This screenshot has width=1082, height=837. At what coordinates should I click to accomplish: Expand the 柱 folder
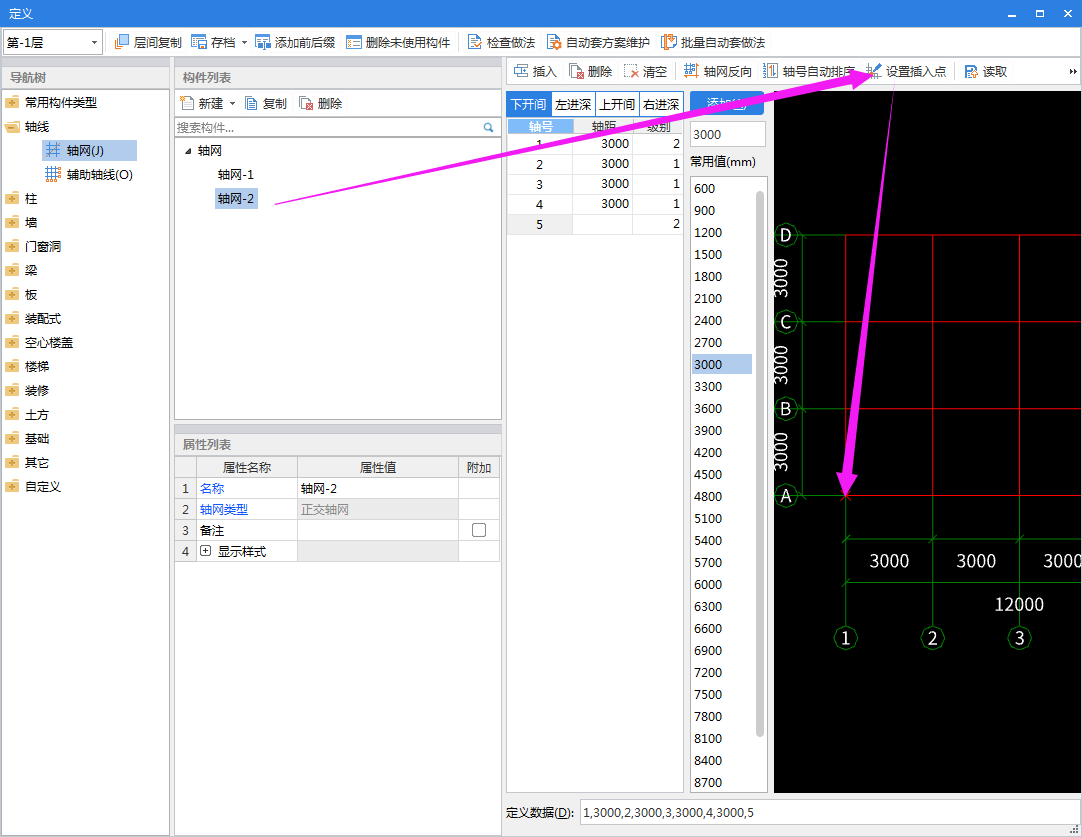pyautogui.click(x=12, y=199)
